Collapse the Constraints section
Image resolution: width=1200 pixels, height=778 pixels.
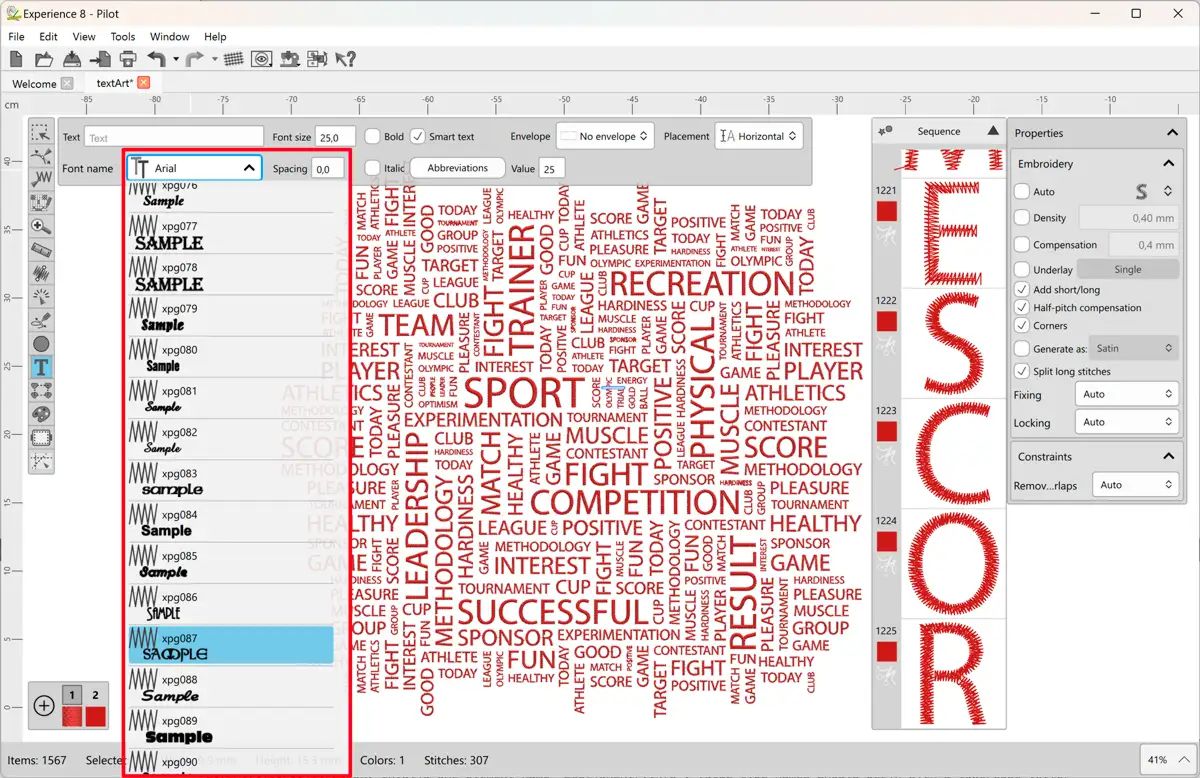[1167, 456]
